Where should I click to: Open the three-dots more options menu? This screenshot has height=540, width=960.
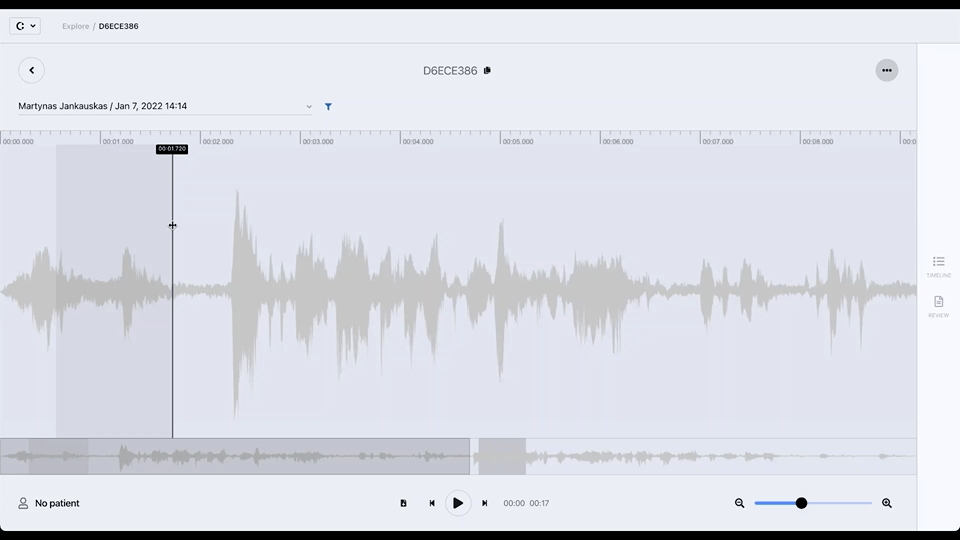pyautogui.click(x=886, y=70)
